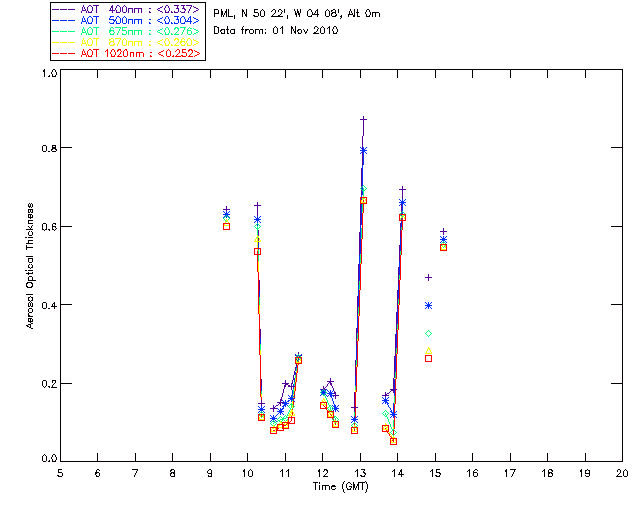Viewport: 640px width, 512px height.
Task: Click the x-axis tick label 14
Action: 398,473
